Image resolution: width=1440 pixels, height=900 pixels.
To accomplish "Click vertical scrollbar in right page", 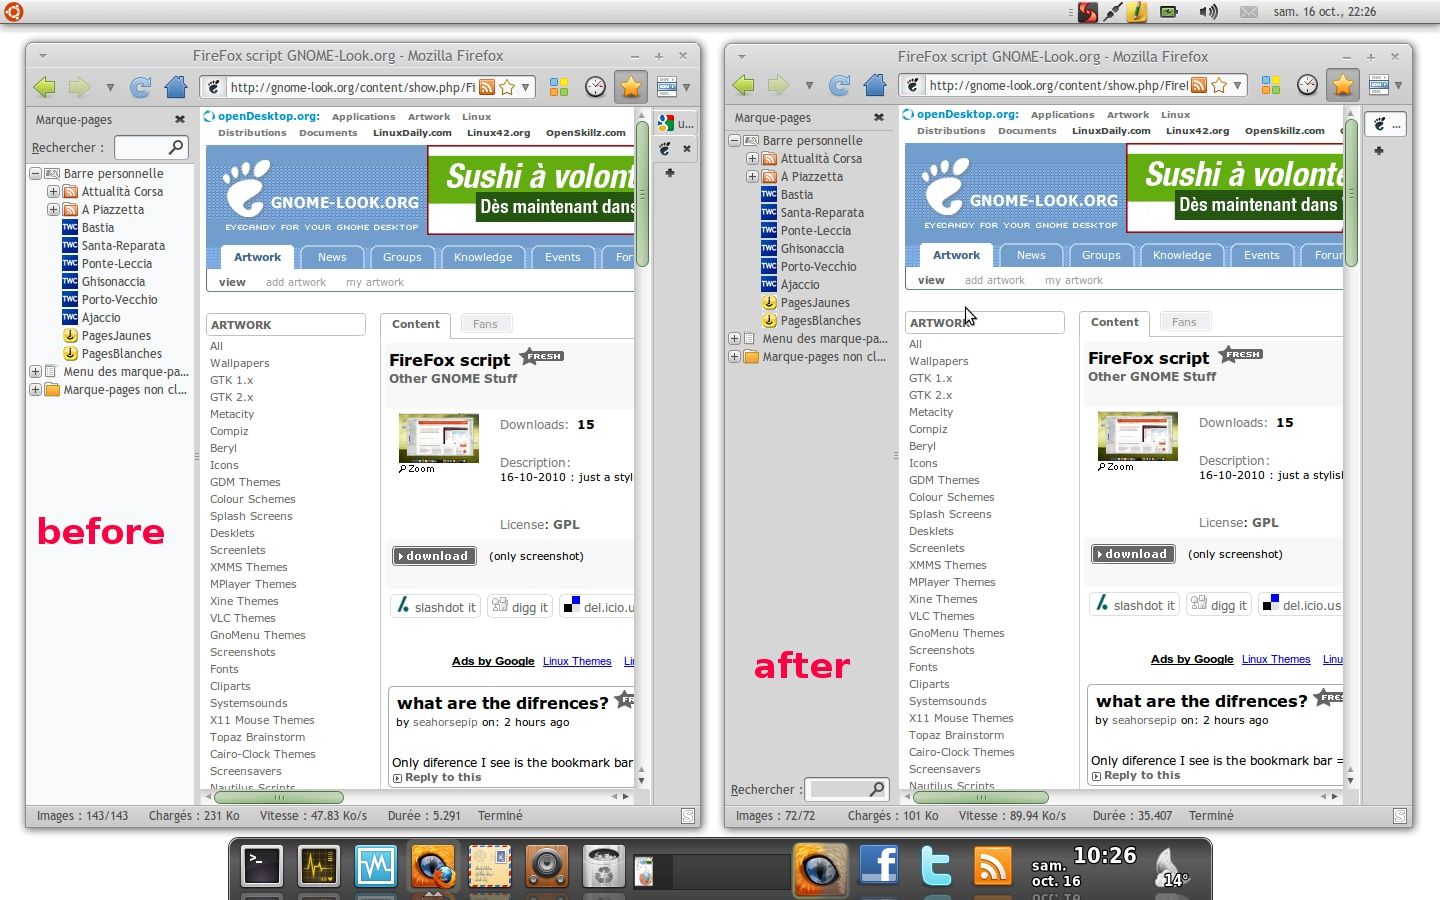I will [1351, 192].
